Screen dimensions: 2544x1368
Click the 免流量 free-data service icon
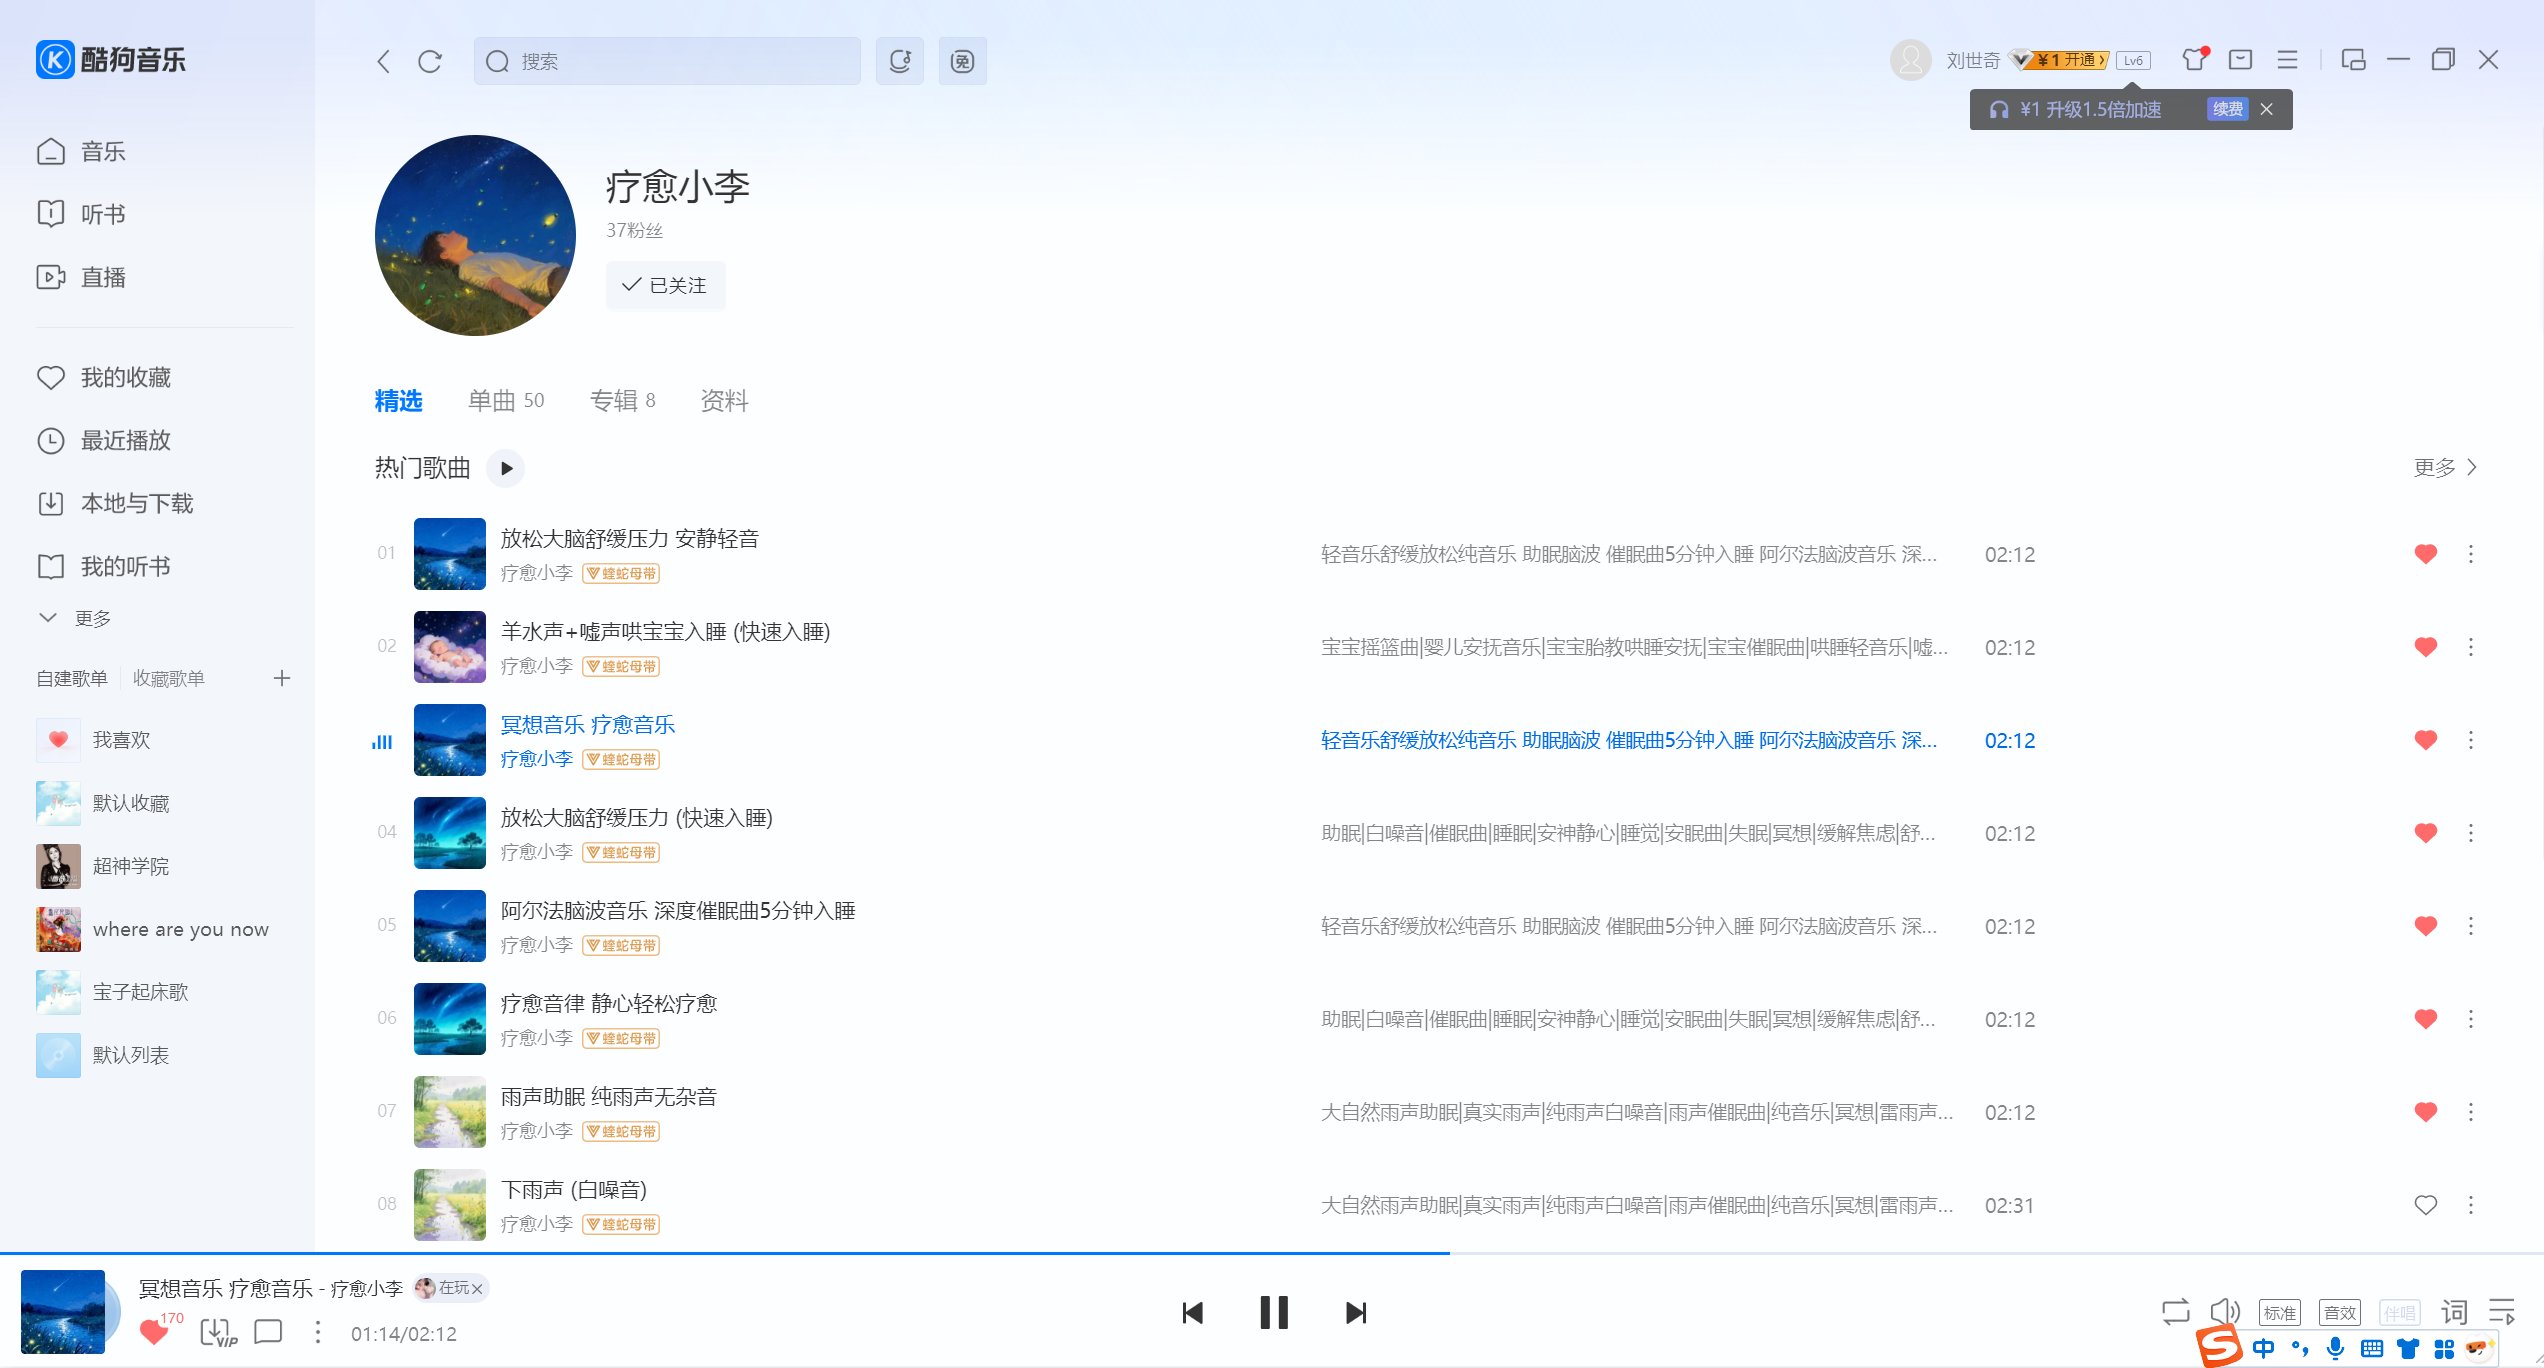click(962, 61)
